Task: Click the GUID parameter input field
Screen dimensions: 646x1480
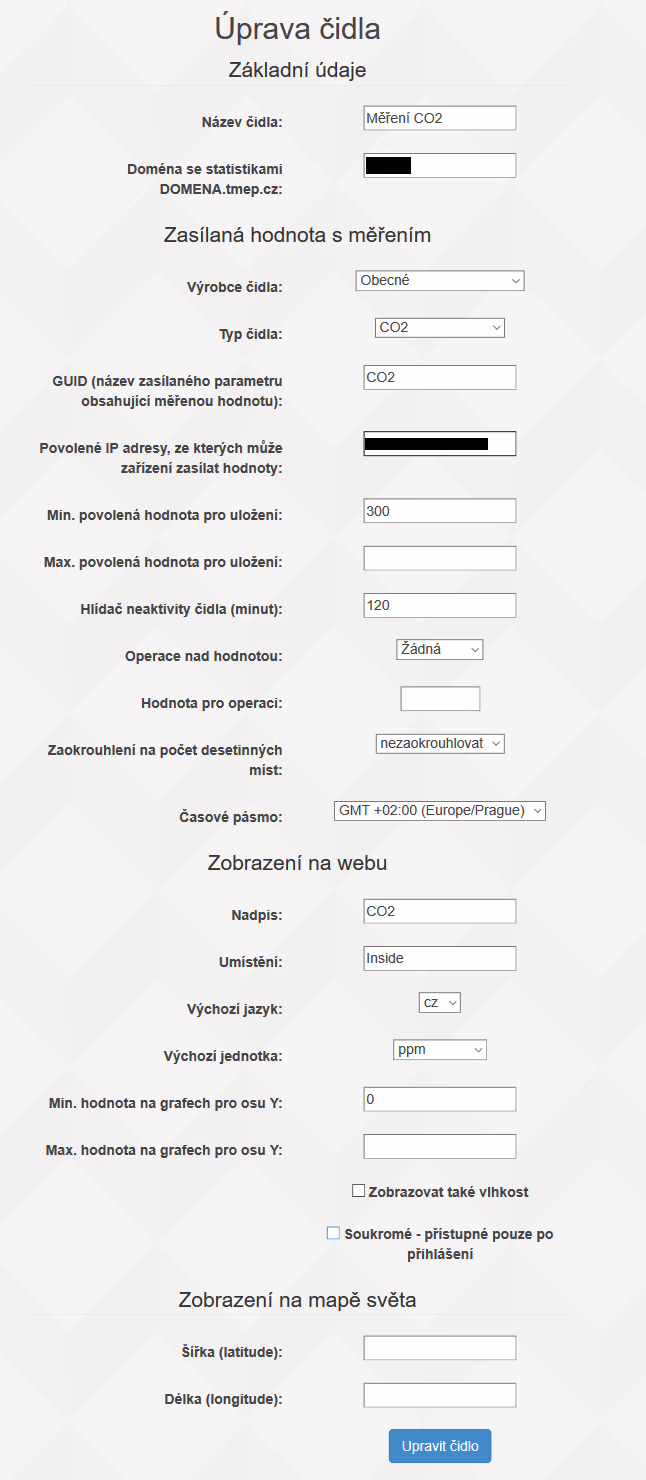Action: (440, 377)
